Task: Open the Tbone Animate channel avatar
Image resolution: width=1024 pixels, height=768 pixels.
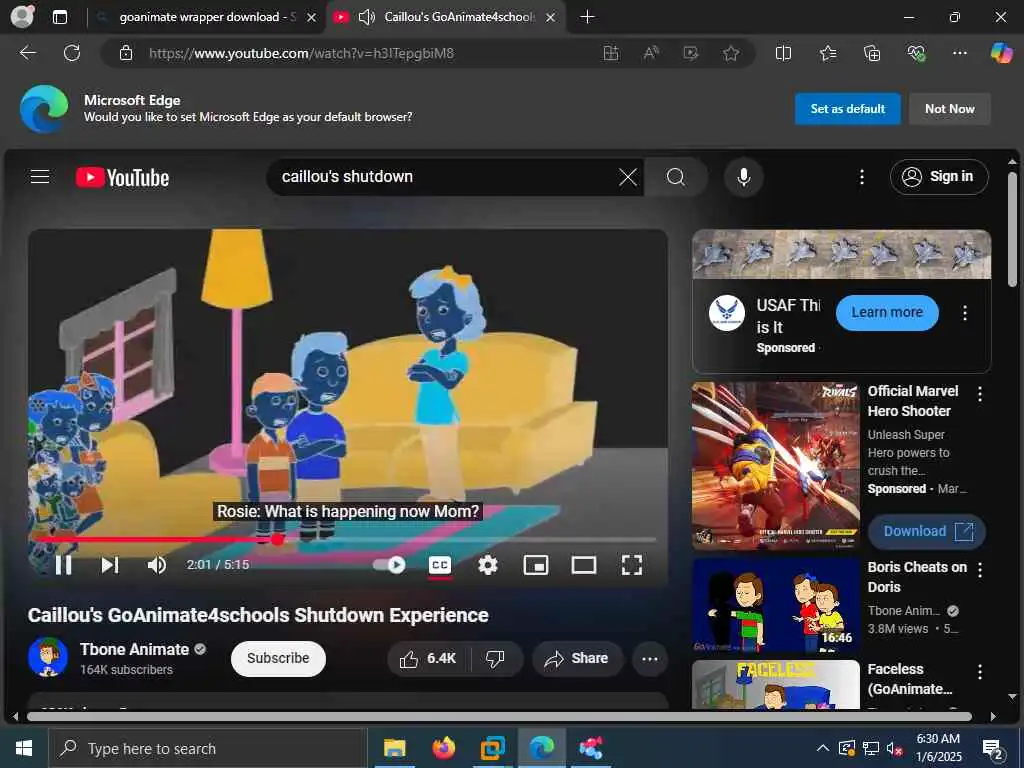Action: coord(48,657)
